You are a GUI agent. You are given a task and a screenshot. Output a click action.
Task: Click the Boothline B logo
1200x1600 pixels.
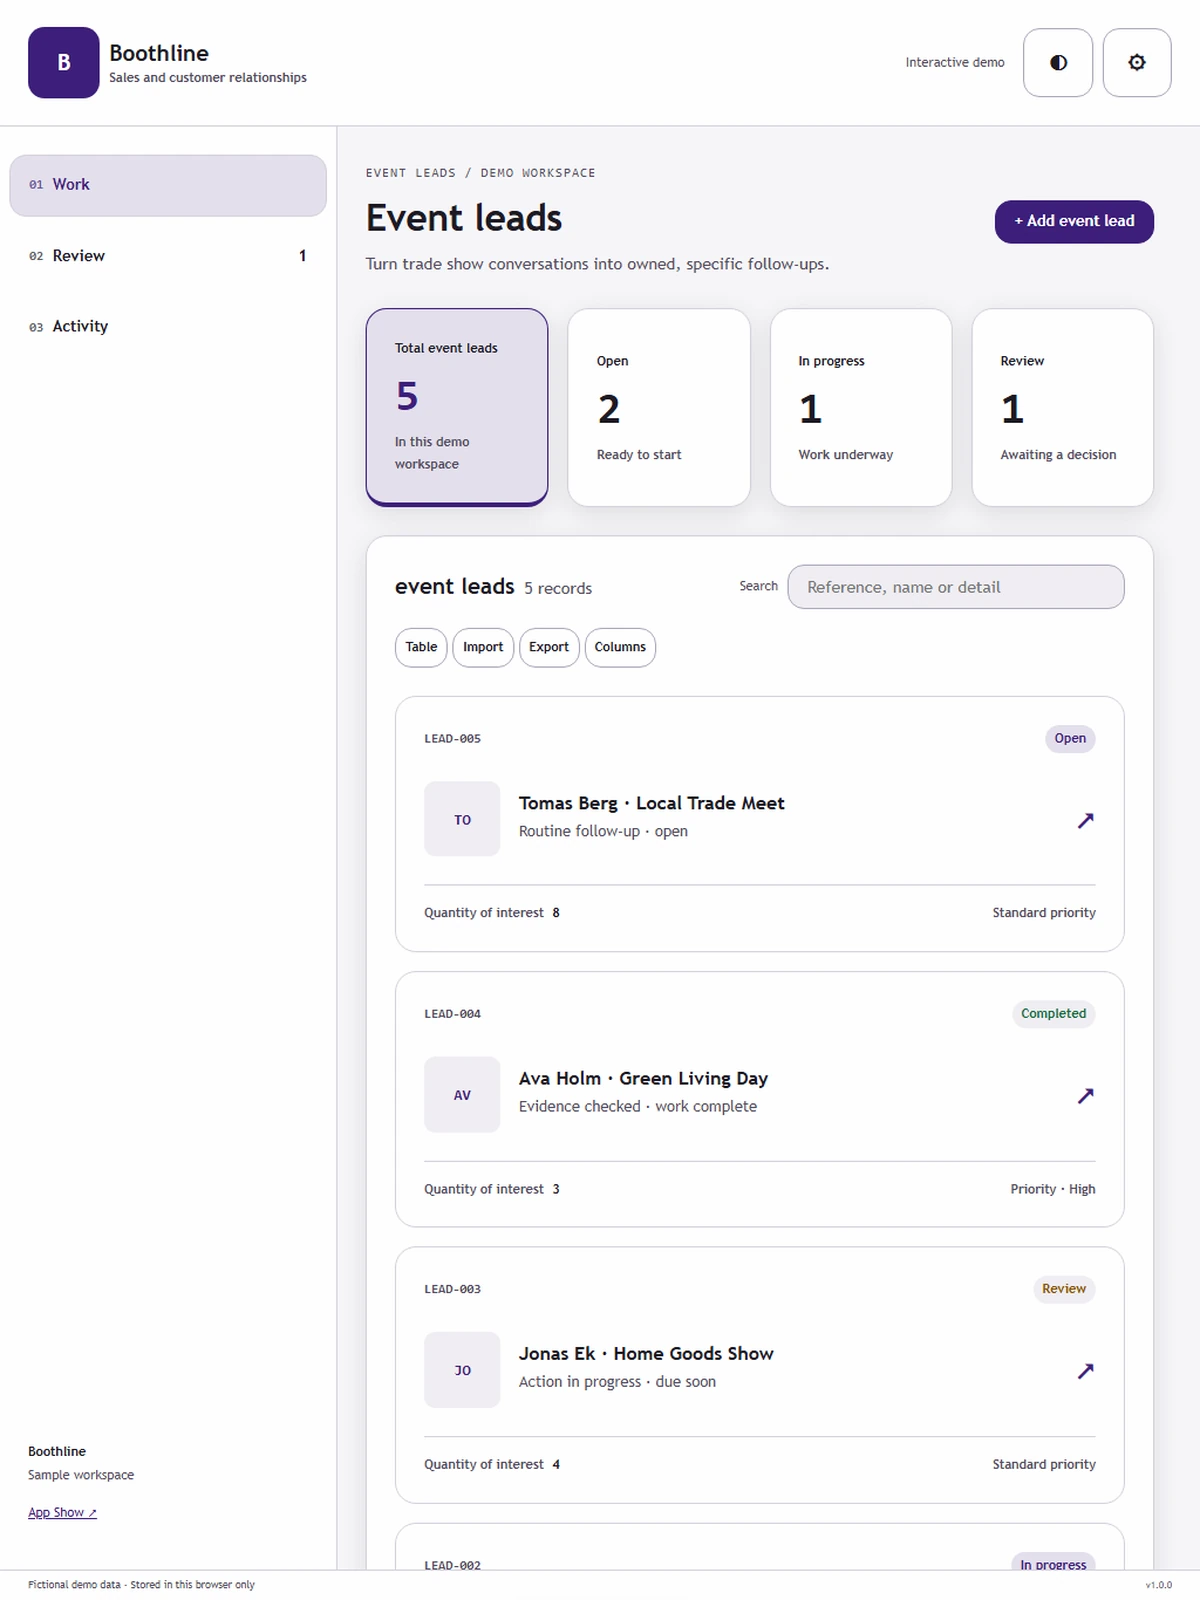(64, 62)
